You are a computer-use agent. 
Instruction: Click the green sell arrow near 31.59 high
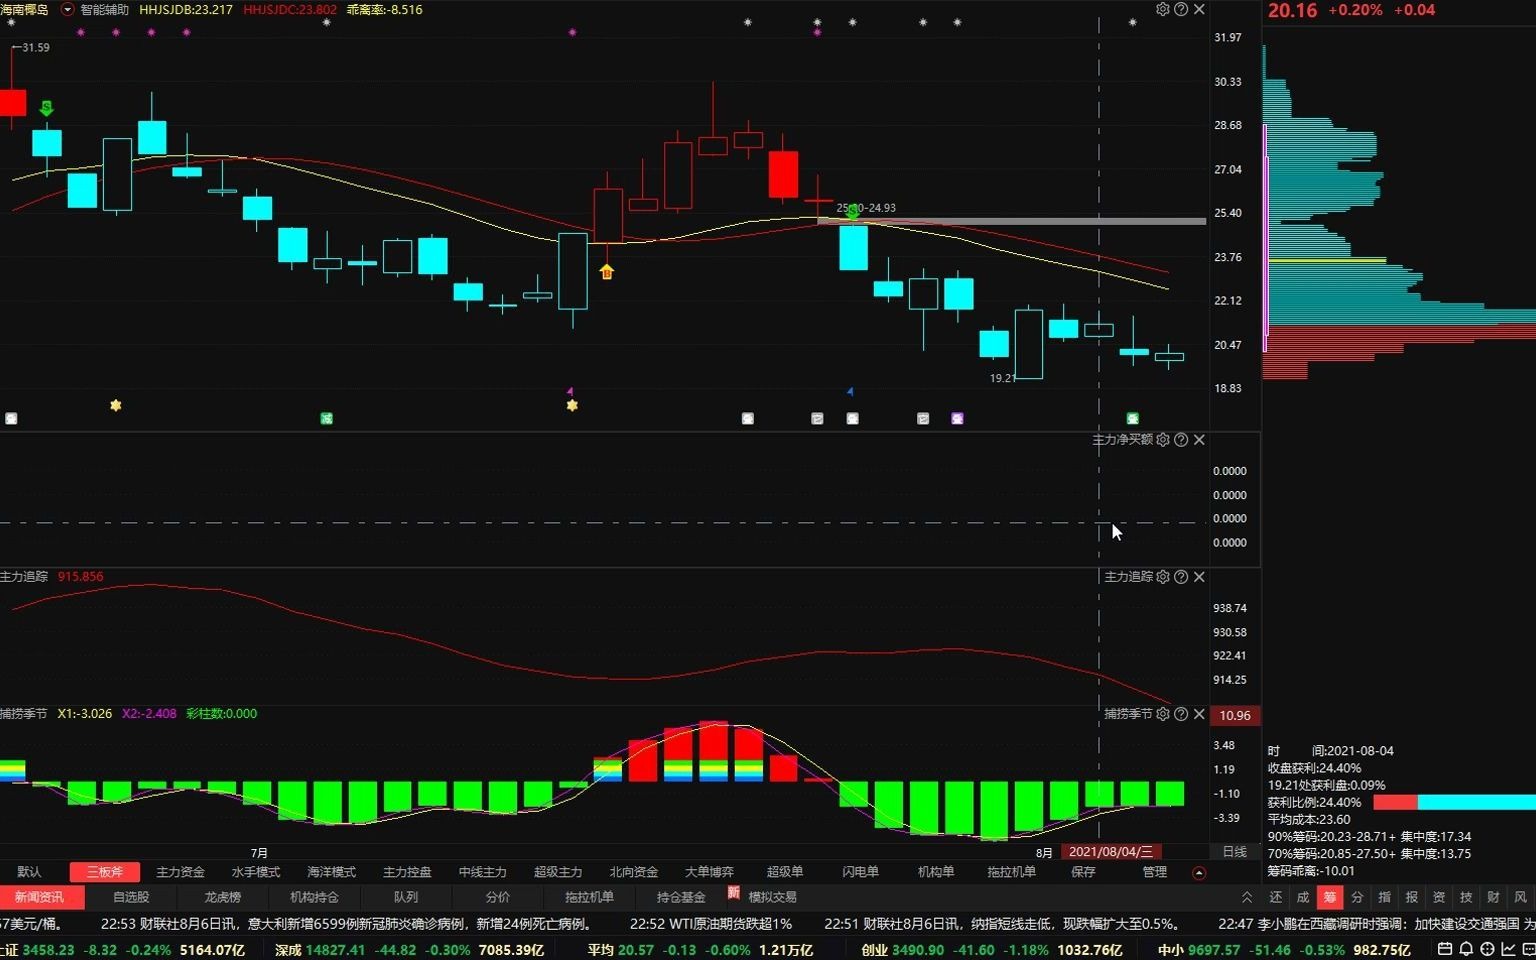(46, 108)
